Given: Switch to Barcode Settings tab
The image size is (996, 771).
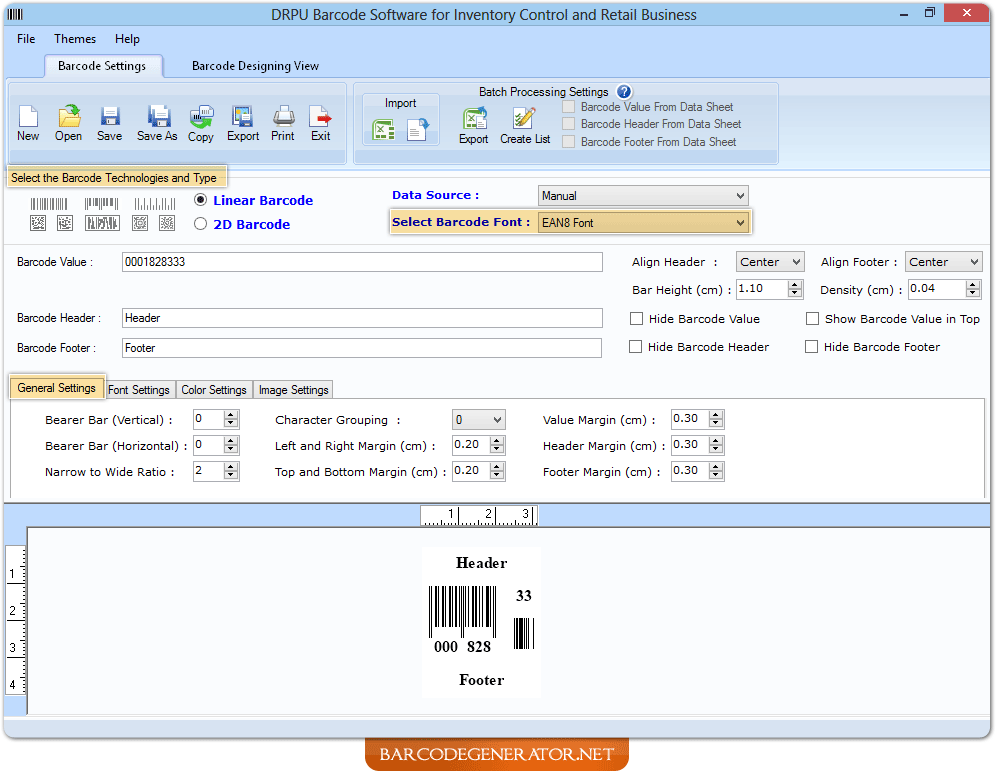Looking at the screenshot, I should [102, 66].
